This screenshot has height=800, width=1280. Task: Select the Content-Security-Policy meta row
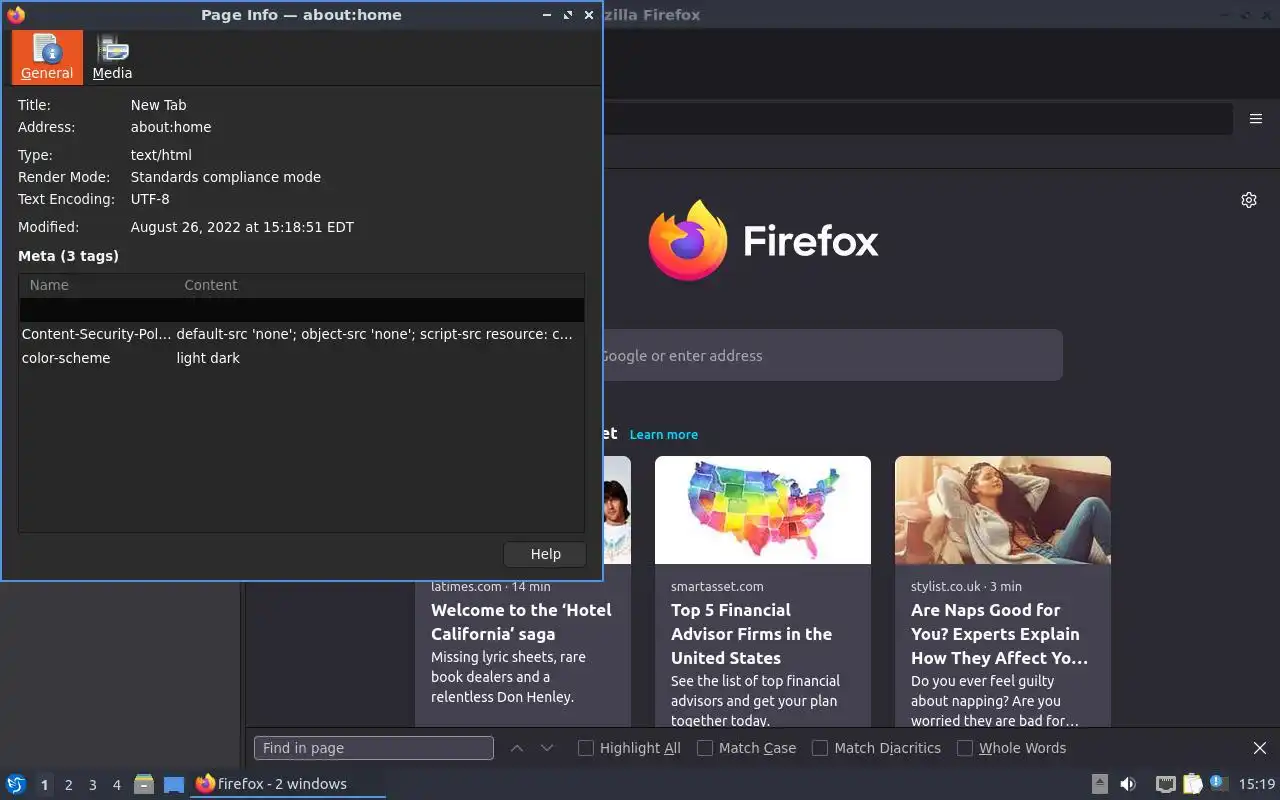pyautogui.click(x=301, y=334)
